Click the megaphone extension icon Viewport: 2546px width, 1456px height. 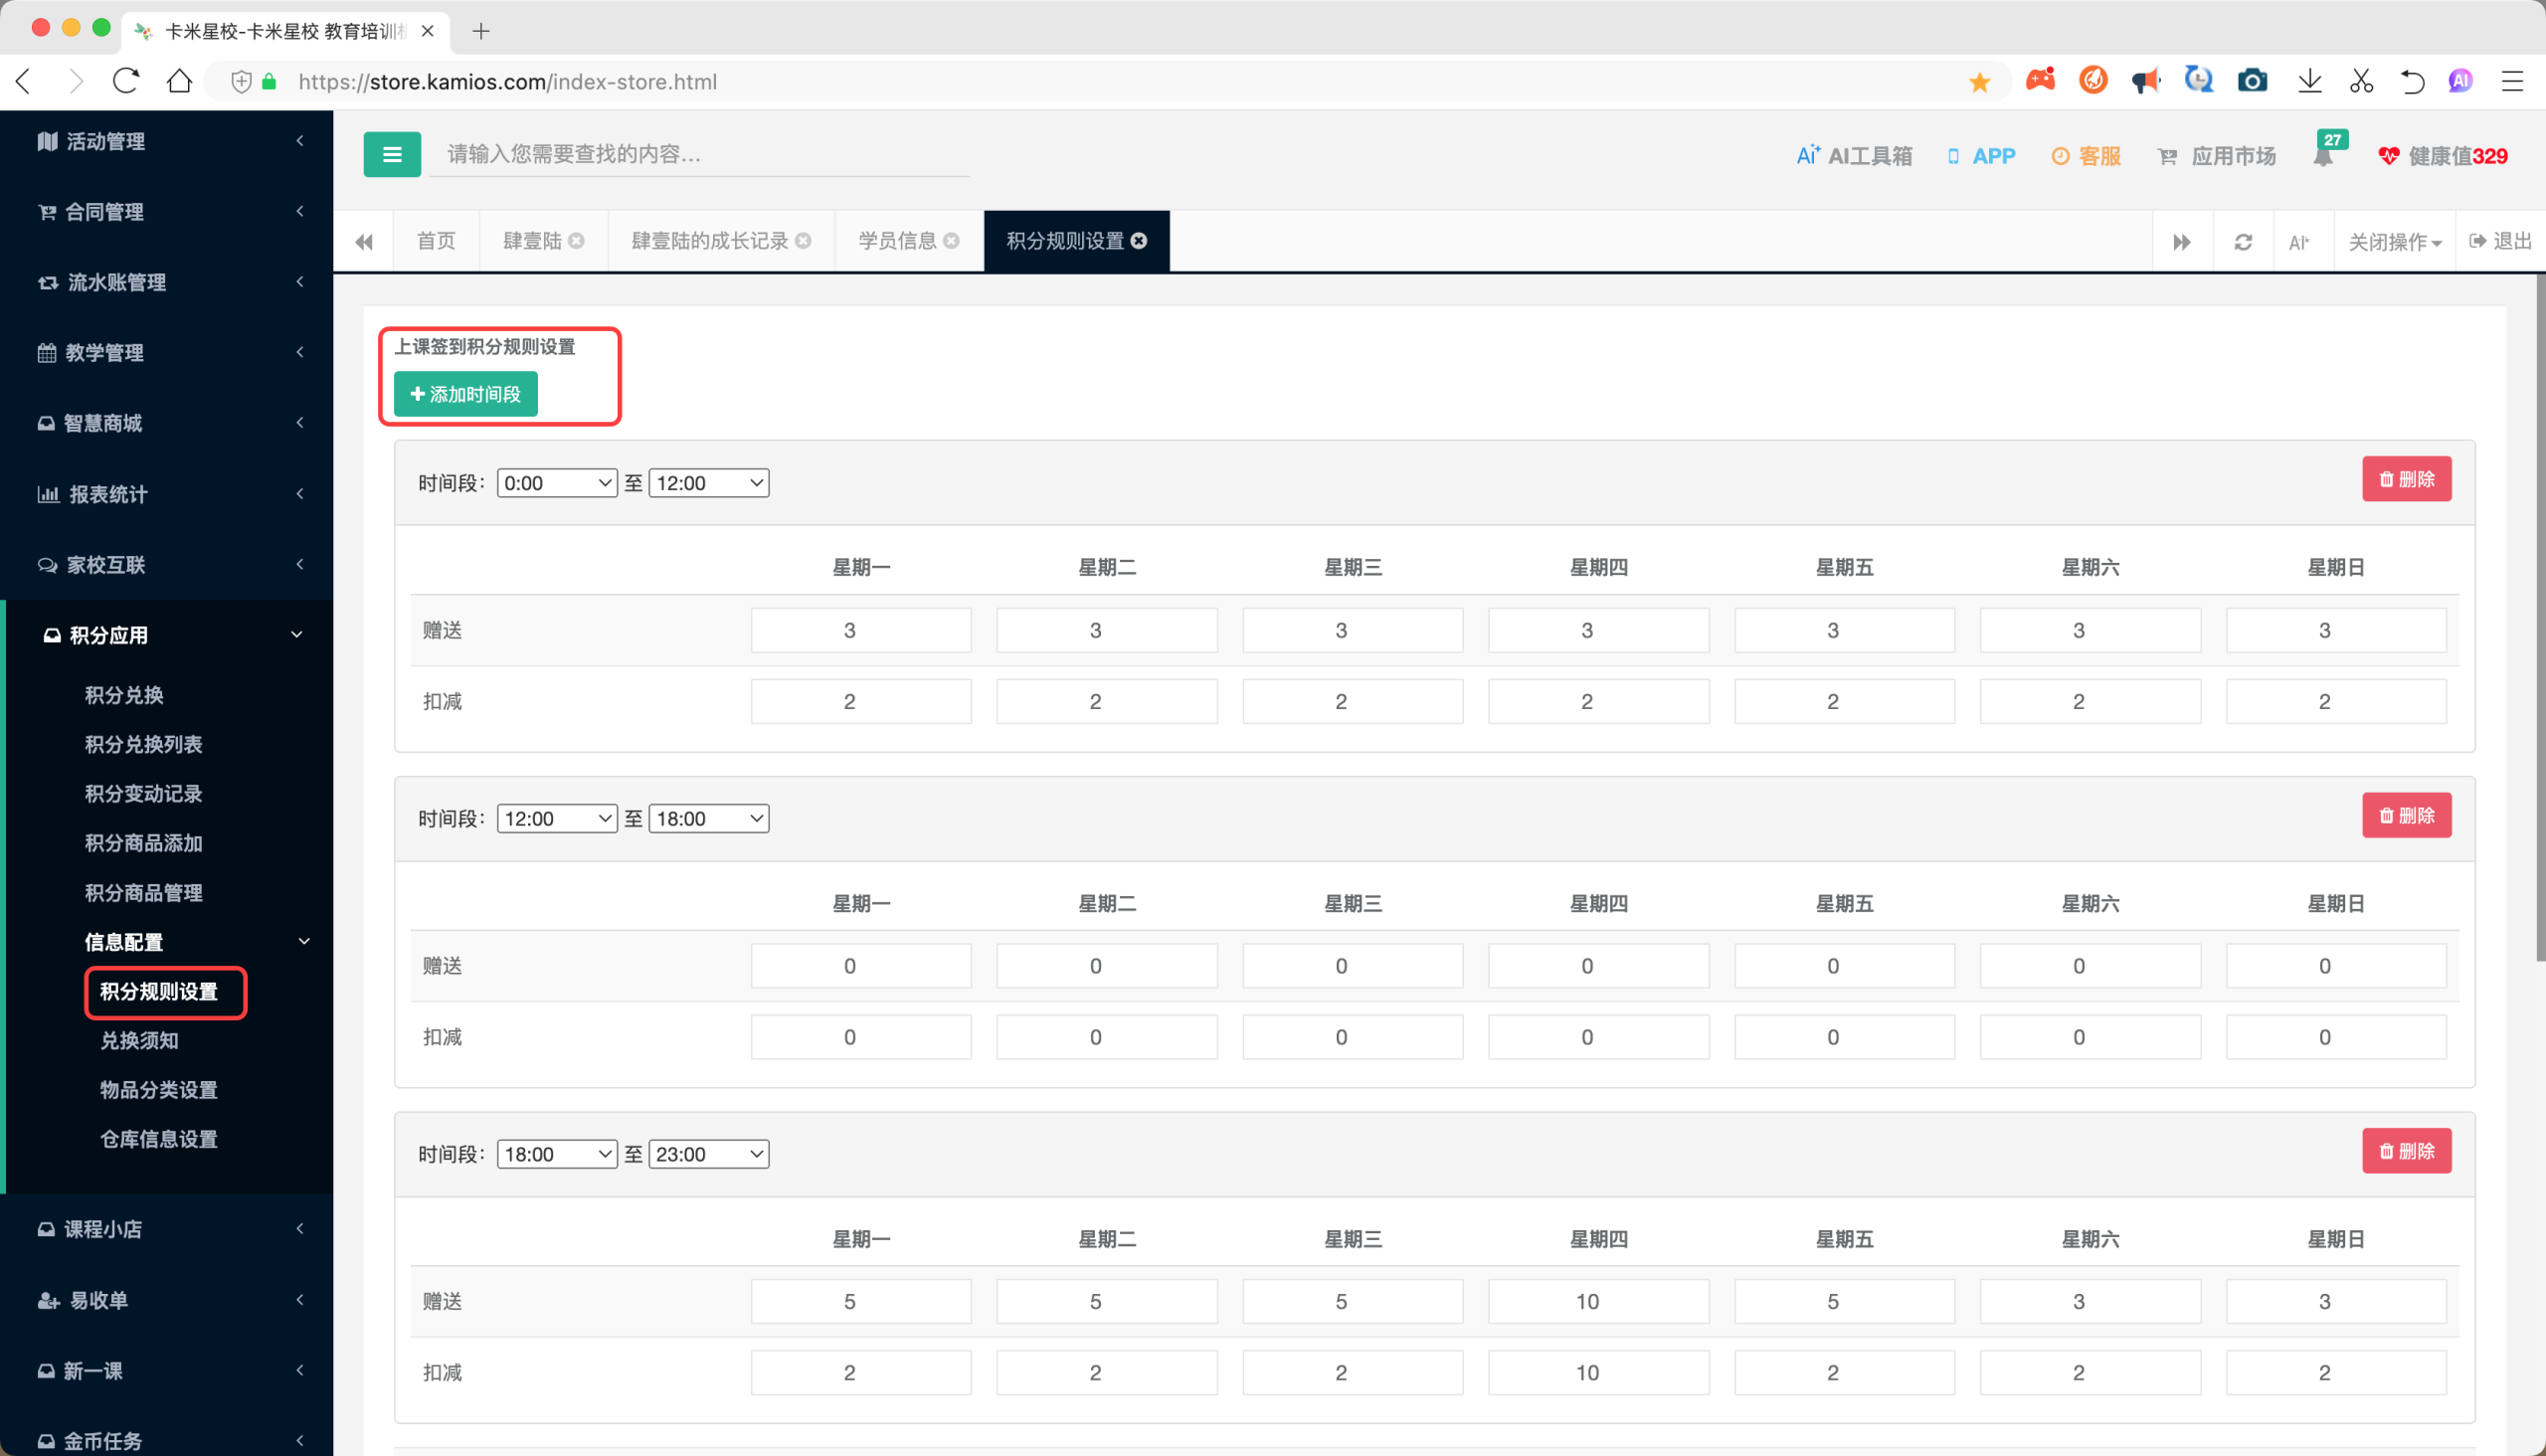pos(2145,81)
